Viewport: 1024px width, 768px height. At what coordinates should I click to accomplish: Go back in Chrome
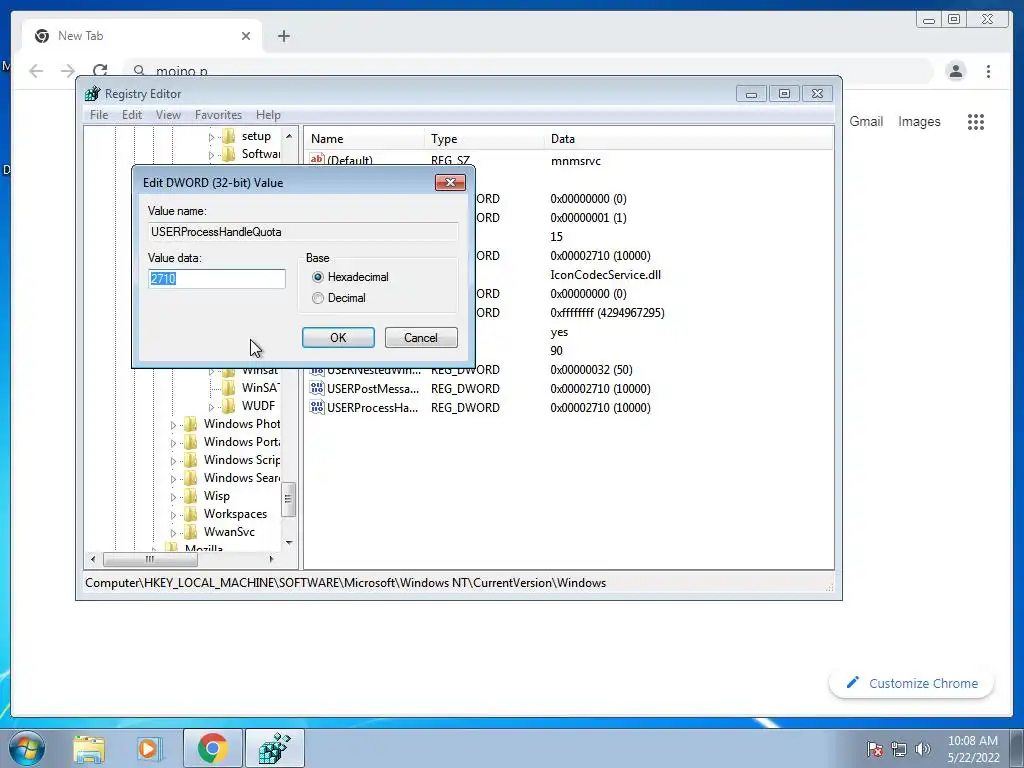coord(36,71)
